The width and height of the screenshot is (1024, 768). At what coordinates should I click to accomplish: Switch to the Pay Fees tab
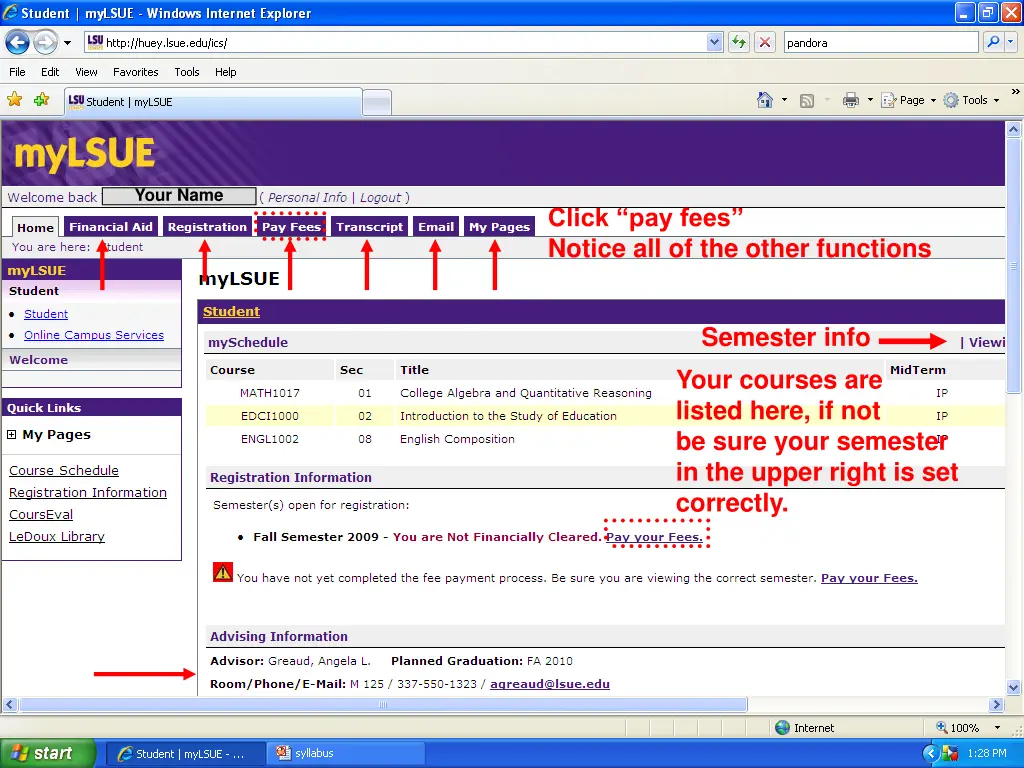[291, 227]
